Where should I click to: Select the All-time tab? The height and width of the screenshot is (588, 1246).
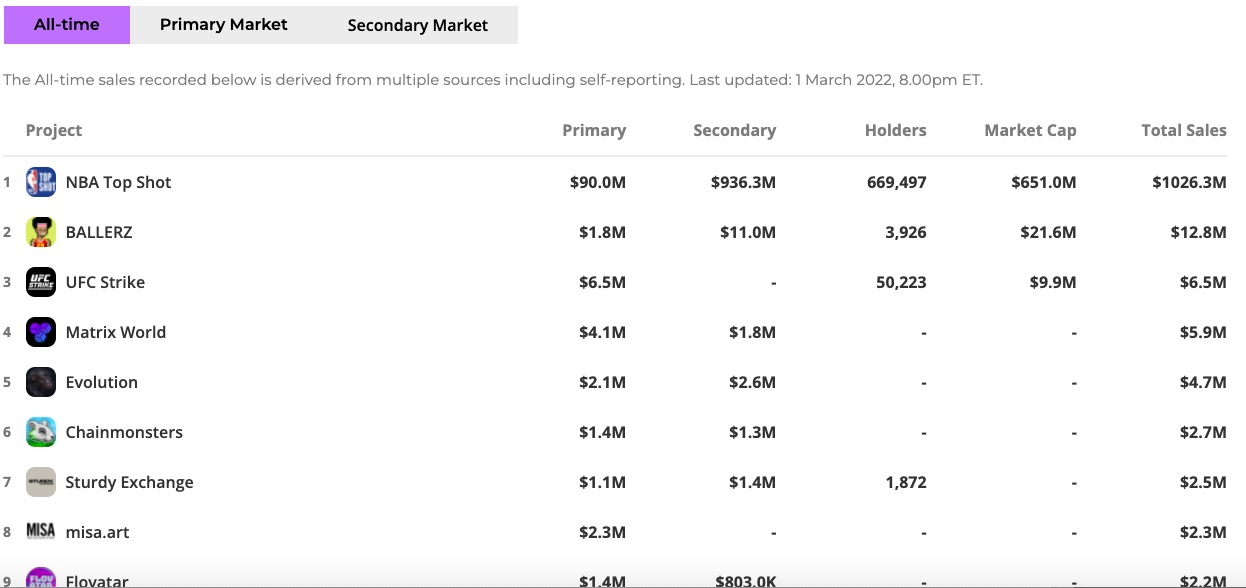[x=67, y=25]
